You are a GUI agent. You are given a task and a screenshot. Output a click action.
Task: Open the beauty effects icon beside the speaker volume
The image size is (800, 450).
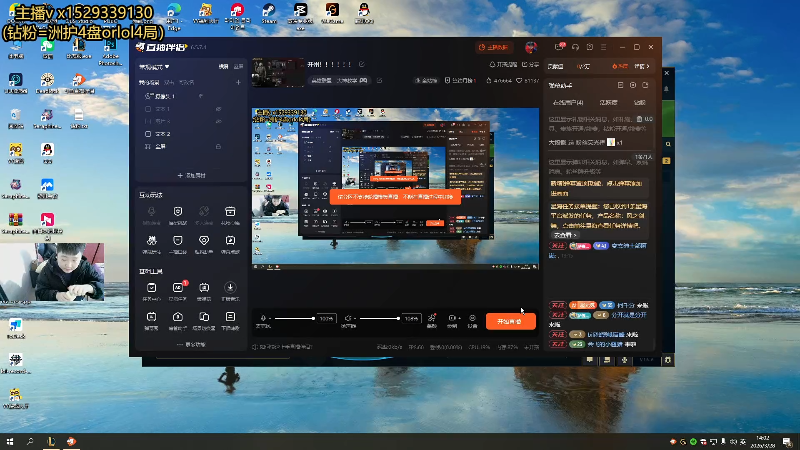[432, 320]
